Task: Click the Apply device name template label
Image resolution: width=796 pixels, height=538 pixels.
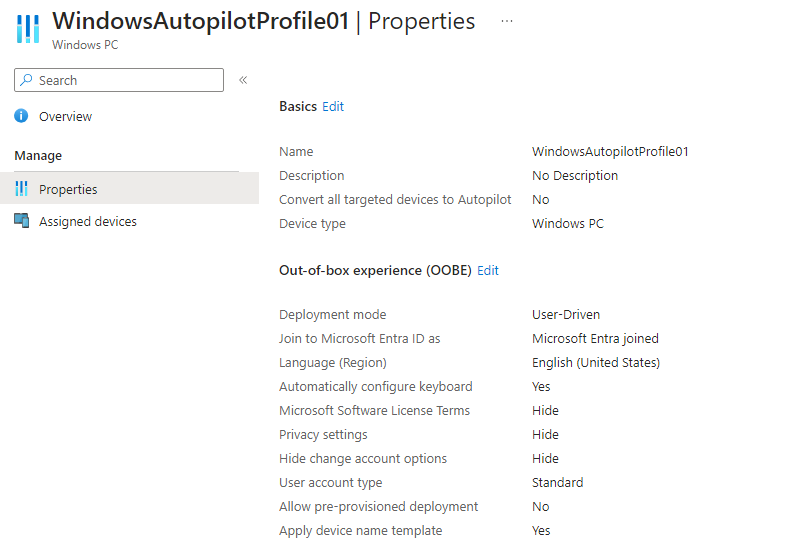Action: [360, 531]
